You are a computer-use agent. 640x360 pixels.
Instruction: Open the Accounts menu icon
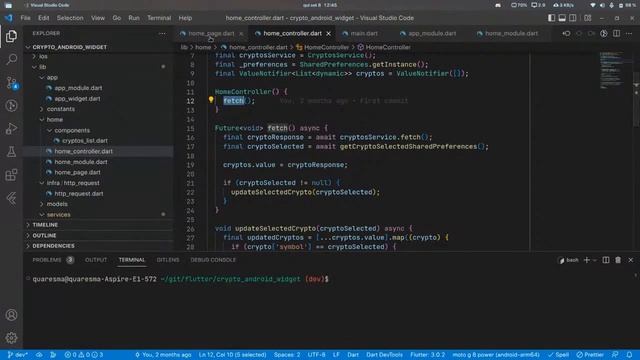point(11,315)
